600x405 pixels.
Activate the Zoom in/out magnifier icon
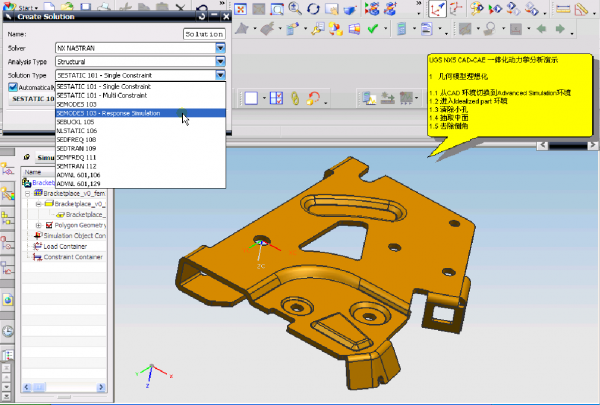[x=295, y=8]
